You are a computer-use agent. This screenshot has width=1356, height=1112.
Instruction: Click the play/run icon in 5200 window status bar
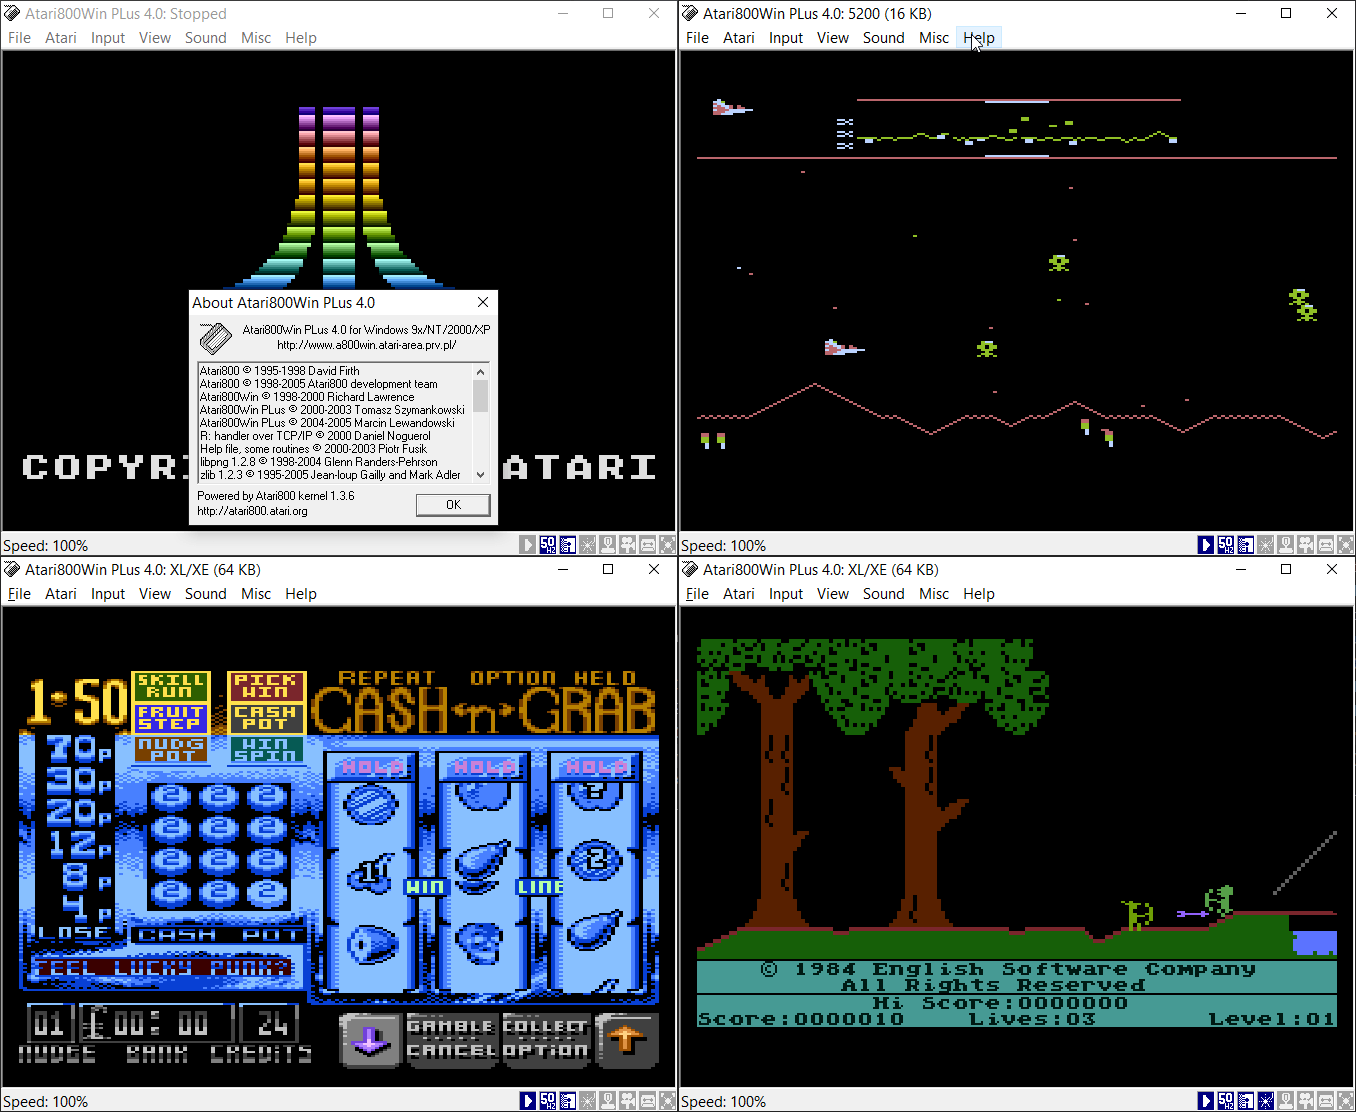[1206, 545]
